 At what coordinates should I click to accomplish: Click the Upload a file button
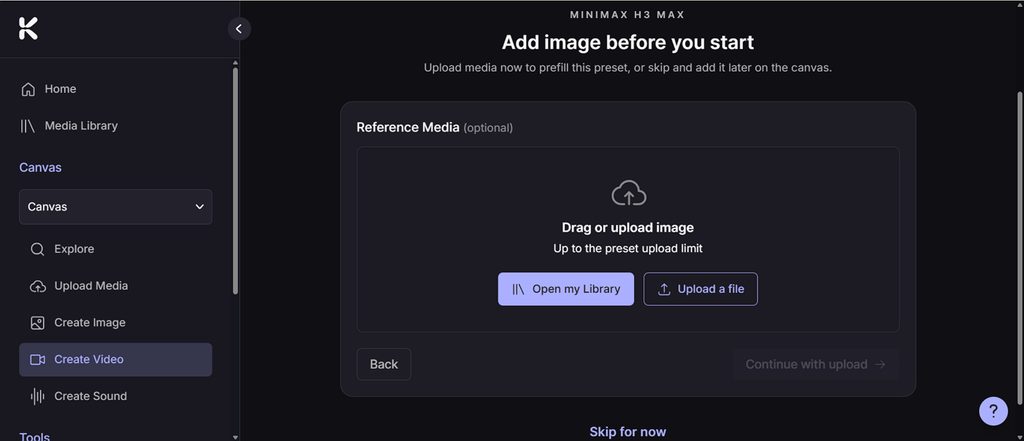coord(700,289)
